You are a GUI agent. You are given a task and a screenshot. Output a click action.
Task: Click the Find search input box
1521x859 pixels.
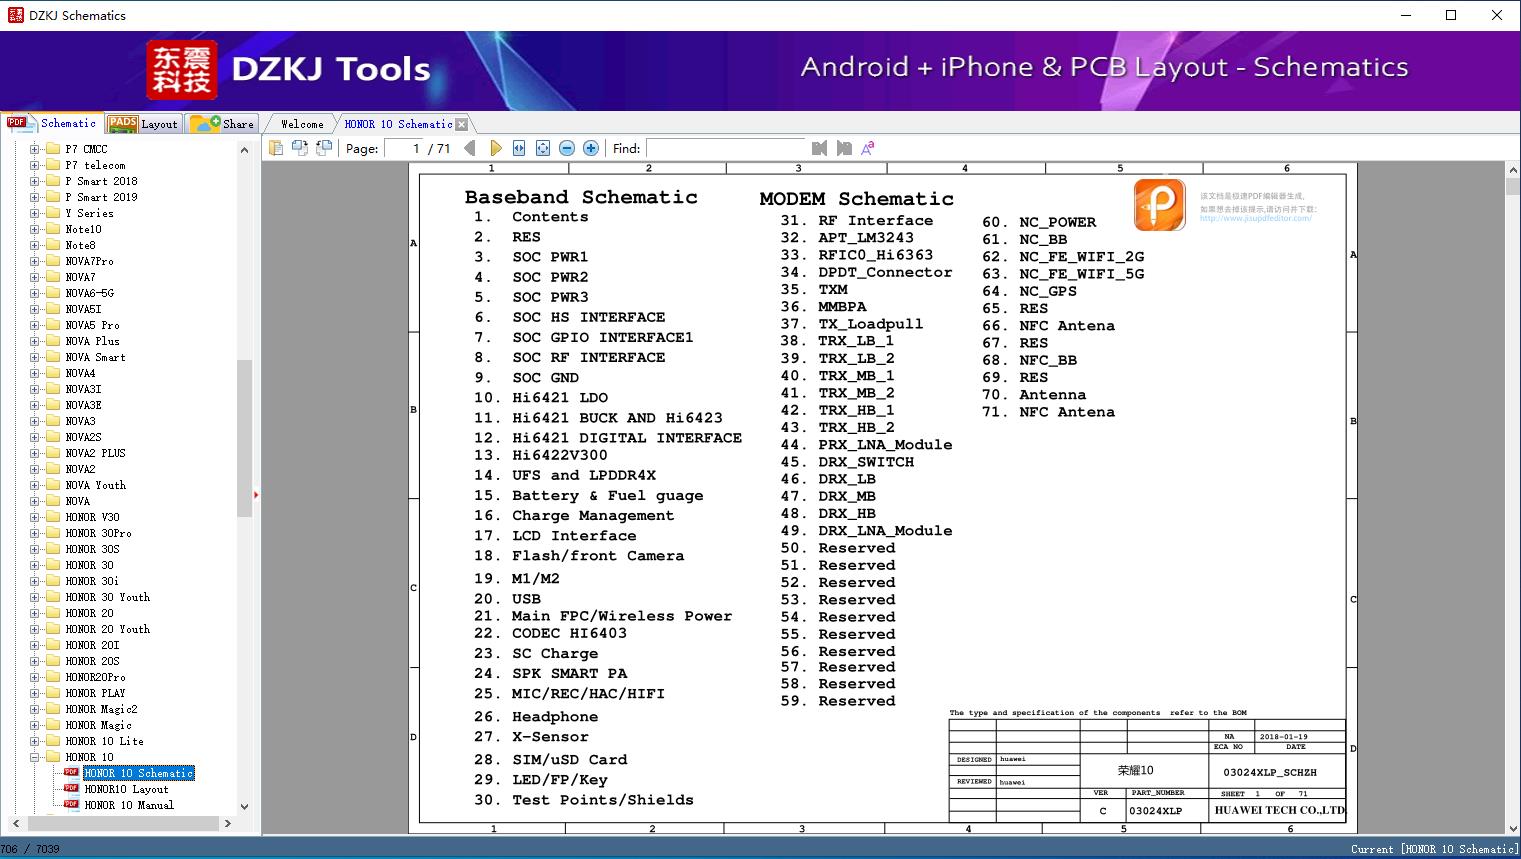coord(725,148)
